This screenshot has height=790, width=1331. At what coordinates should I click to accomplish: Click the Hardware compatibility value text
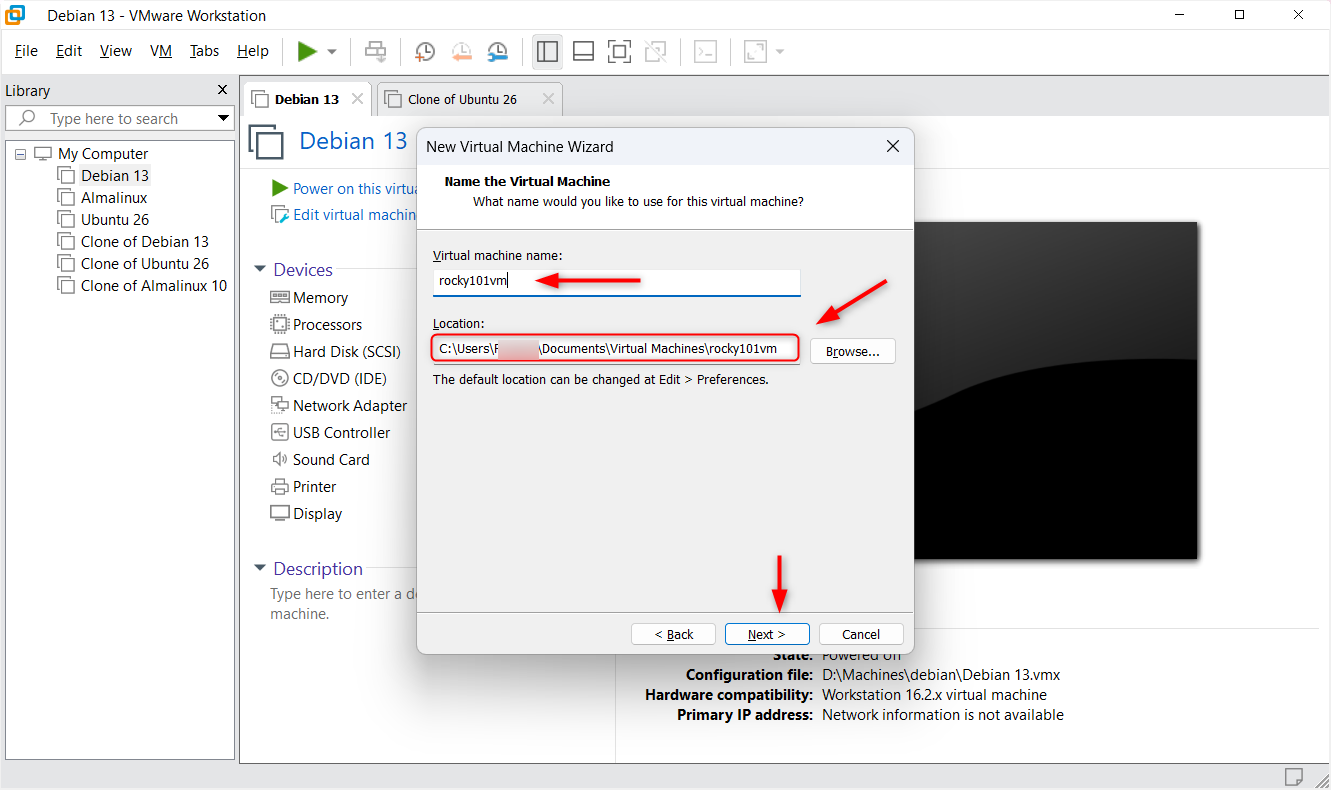coord(934,695)
